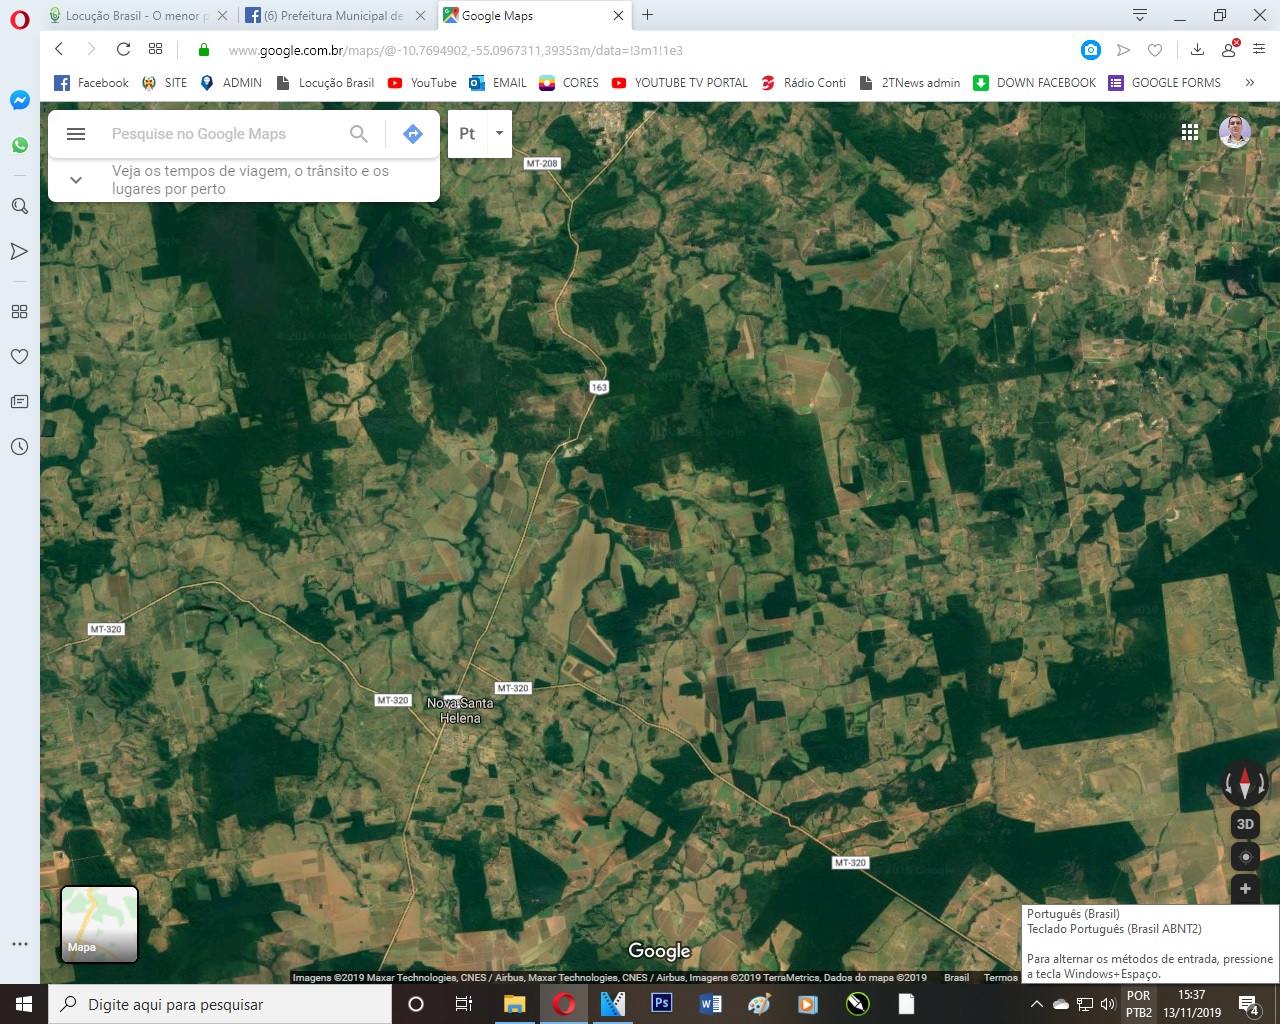Click the show your location button
Image resolution: width=1280 pixels, height=1024 pixels.
click(x=1245, y=857)
